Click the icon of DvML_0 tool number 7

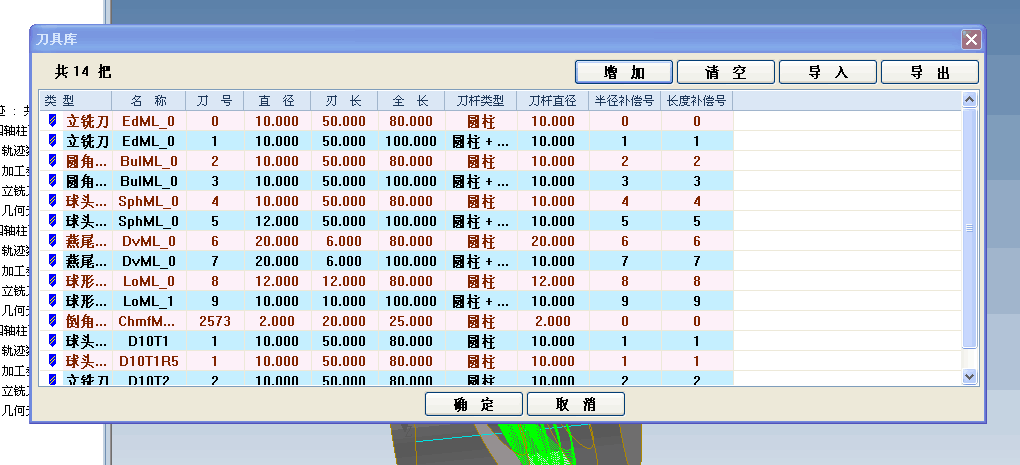(53, 261)
